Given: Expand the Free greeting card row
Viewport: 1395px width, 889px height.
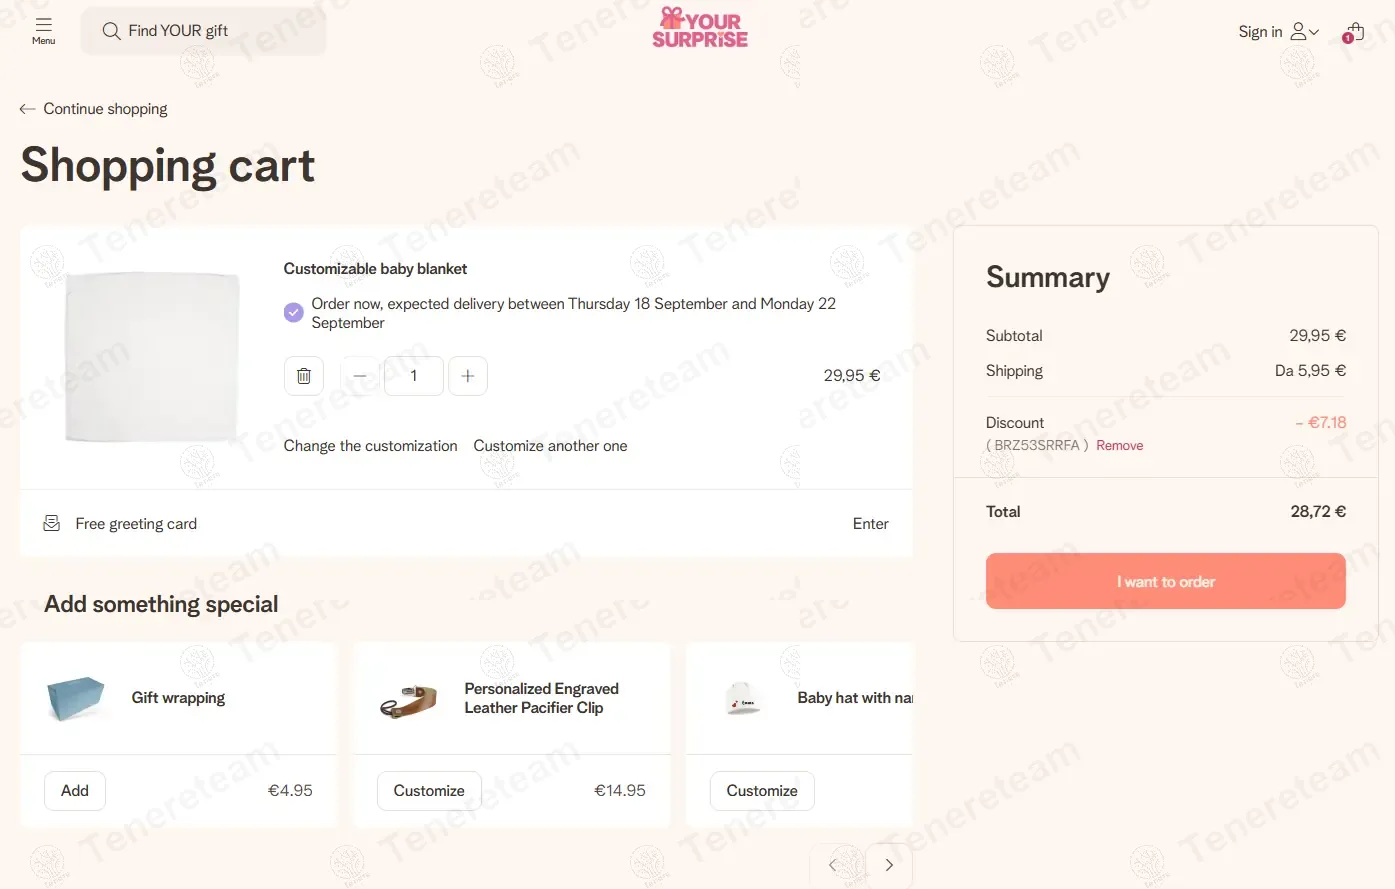Looking at the screenshot, I should click(870, 524).
